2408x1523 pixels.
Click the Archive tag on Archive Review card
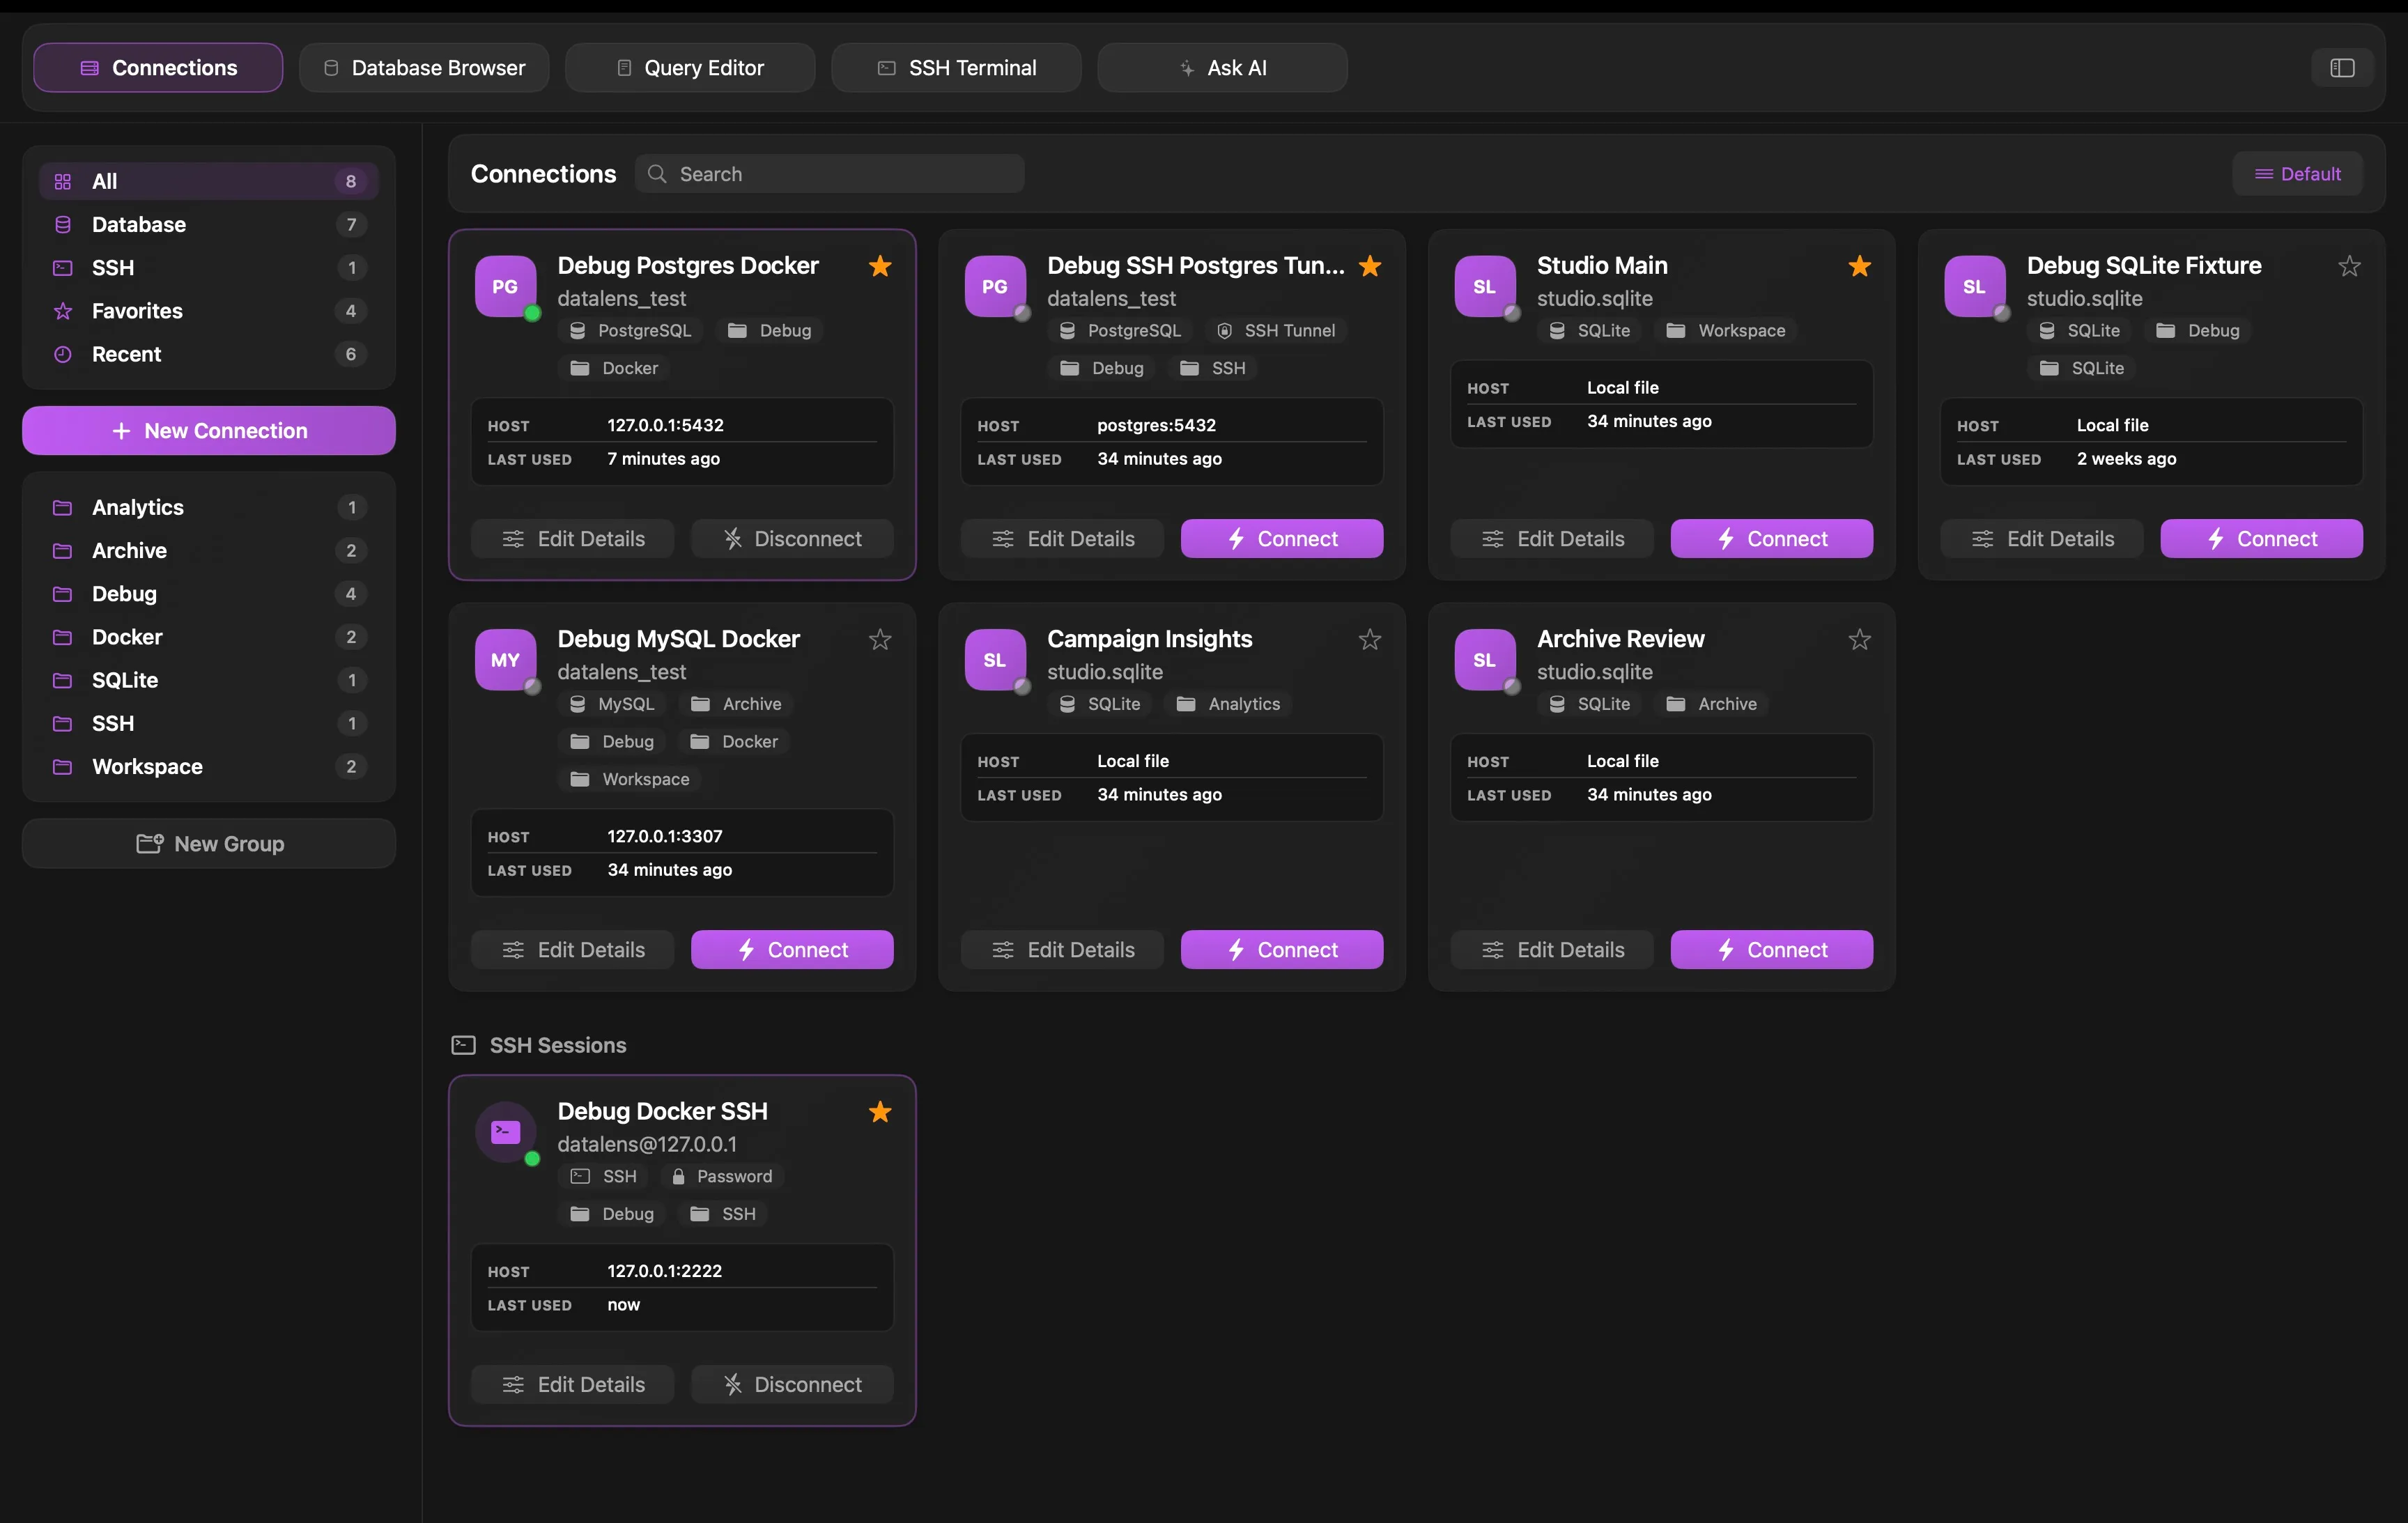click(x=1711, y=704)
